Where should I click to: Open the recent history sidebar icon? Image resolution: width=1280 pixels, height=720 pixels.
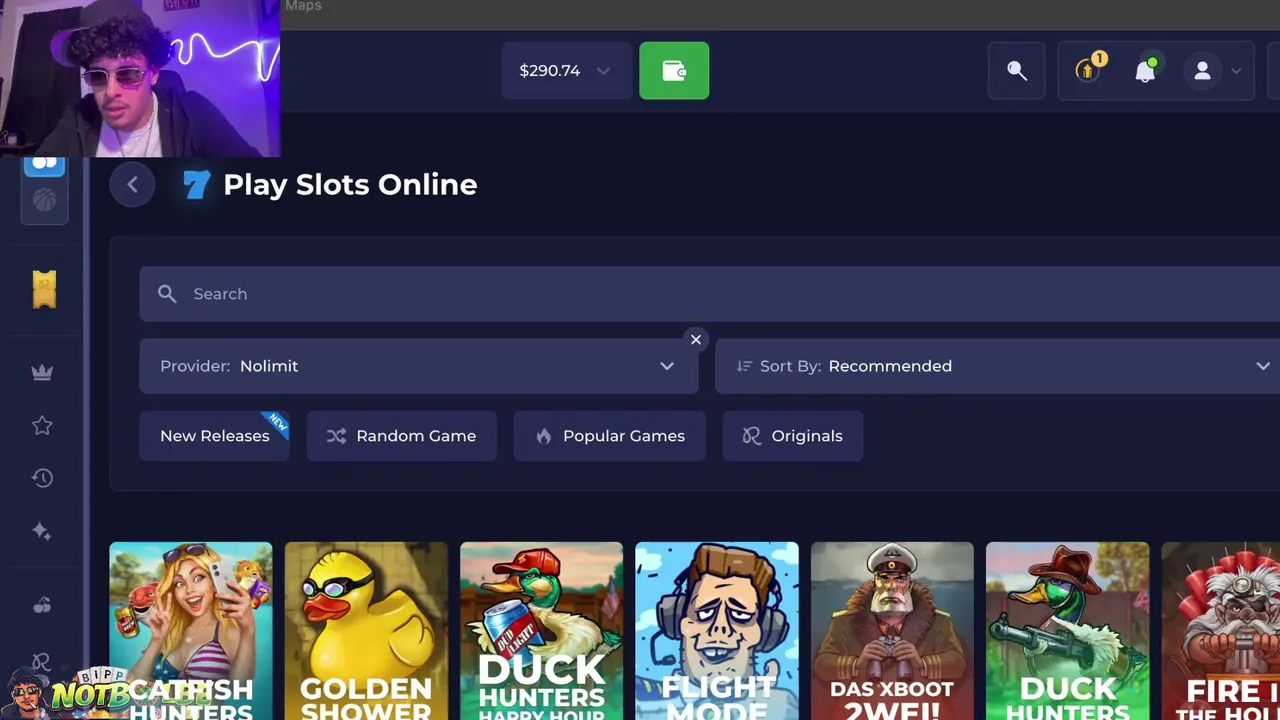(x=42, y=479)
